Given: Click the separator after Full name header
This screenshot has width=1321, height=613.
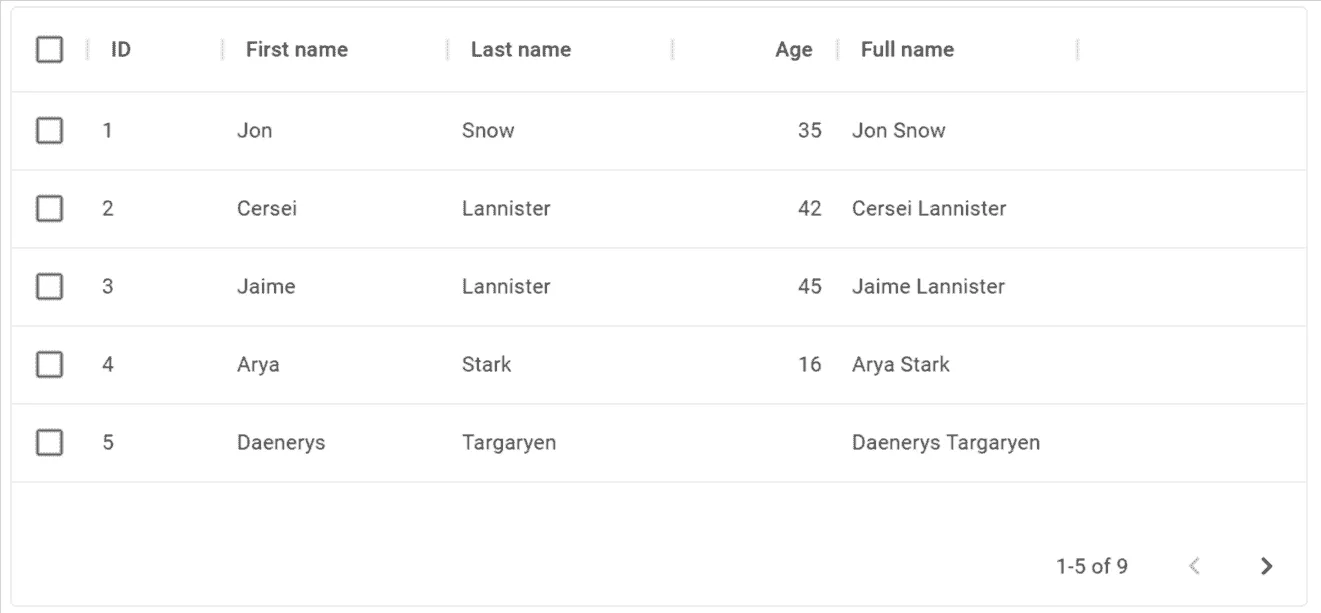Looking at the screenshot, I should [1077, 49].
